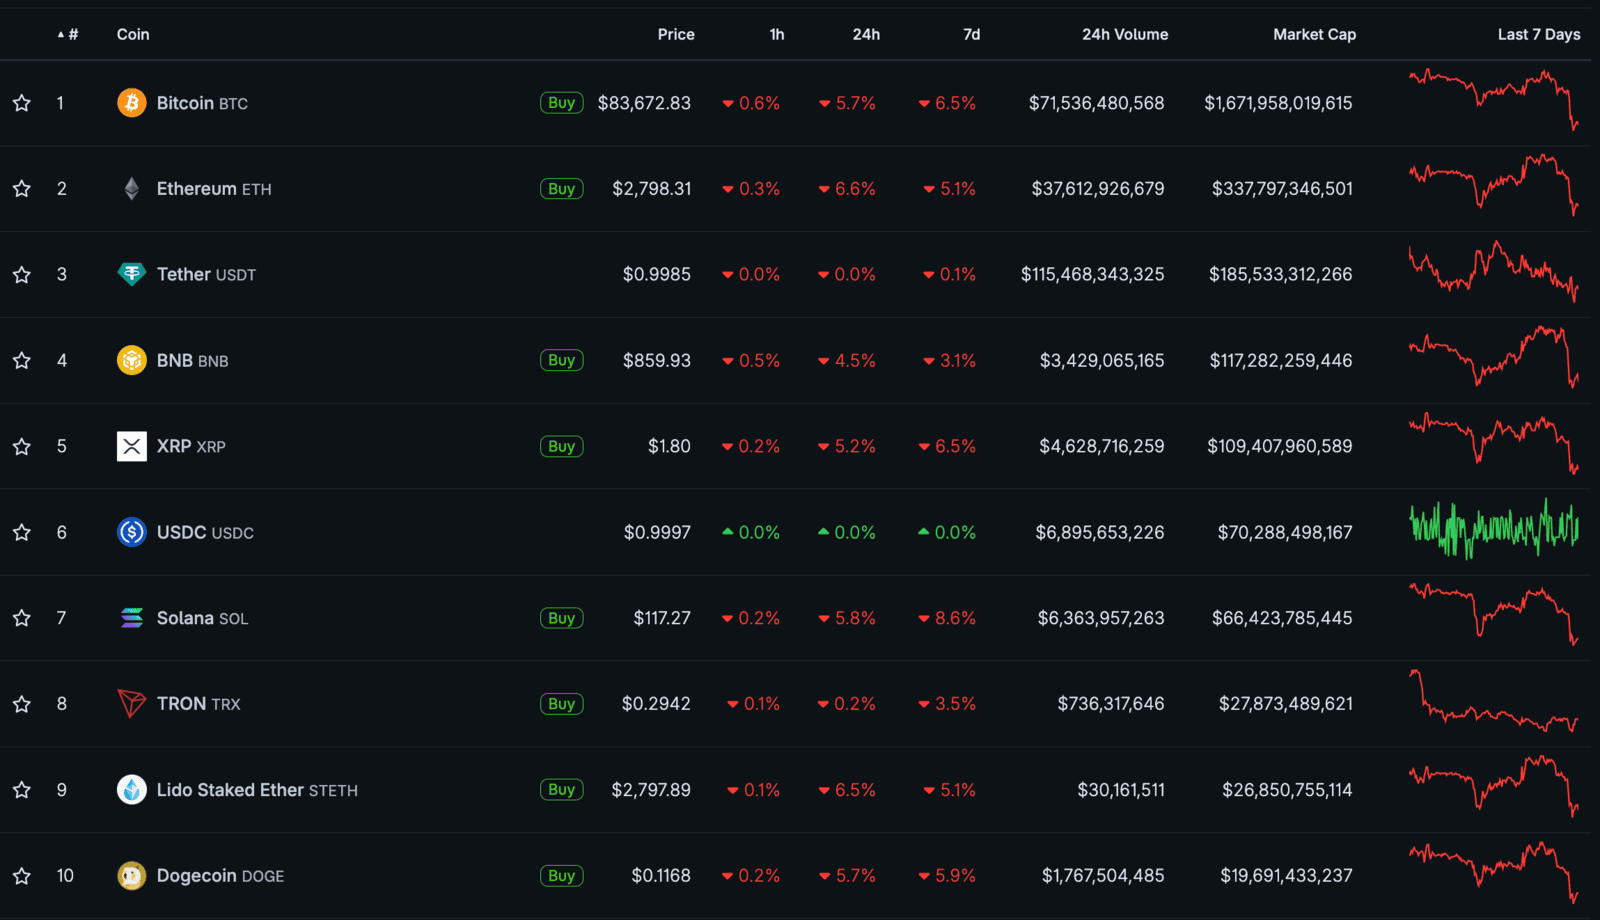Image resolution: width=1600 pixels, height=920 pixels.
Task: Click the Price column header
Action: (x=675, y=34)
